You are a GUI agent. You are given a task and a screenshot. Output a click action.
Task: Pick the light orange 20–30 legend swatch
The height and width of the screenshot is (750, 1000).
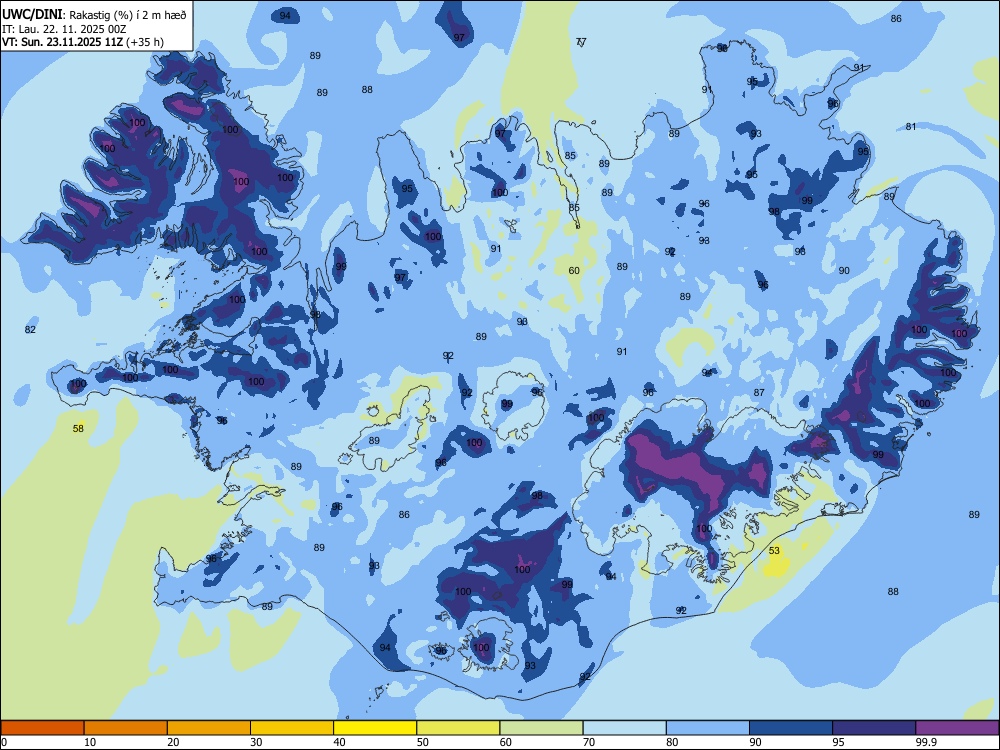pyautogui.click(x=209, y=728)
